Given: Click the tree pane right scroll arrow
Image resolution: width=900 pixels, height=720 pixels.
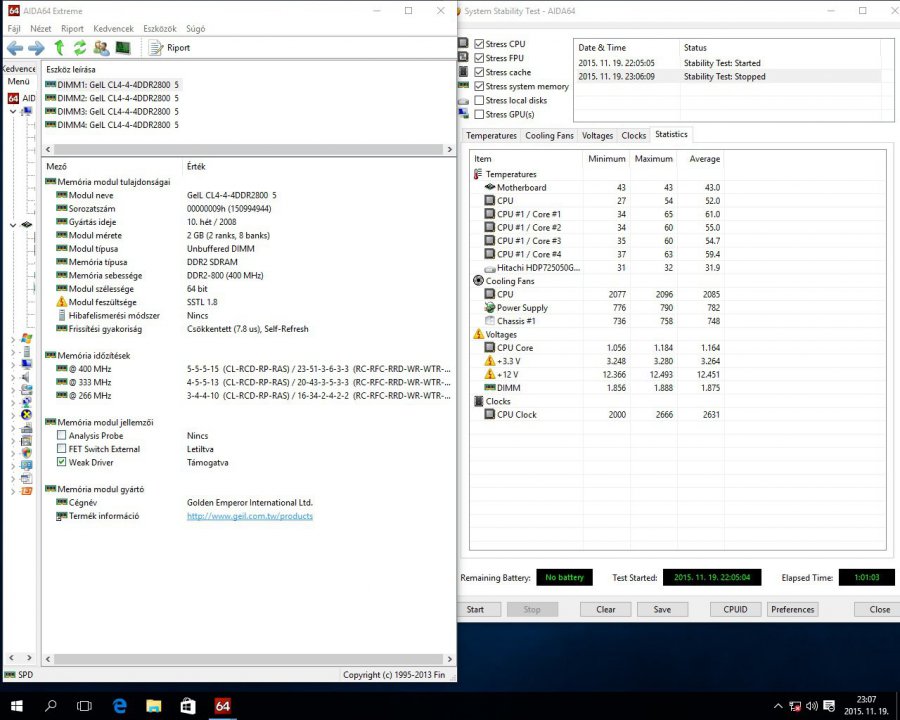Looking at the screenshot, I should [x=29, y=657].
